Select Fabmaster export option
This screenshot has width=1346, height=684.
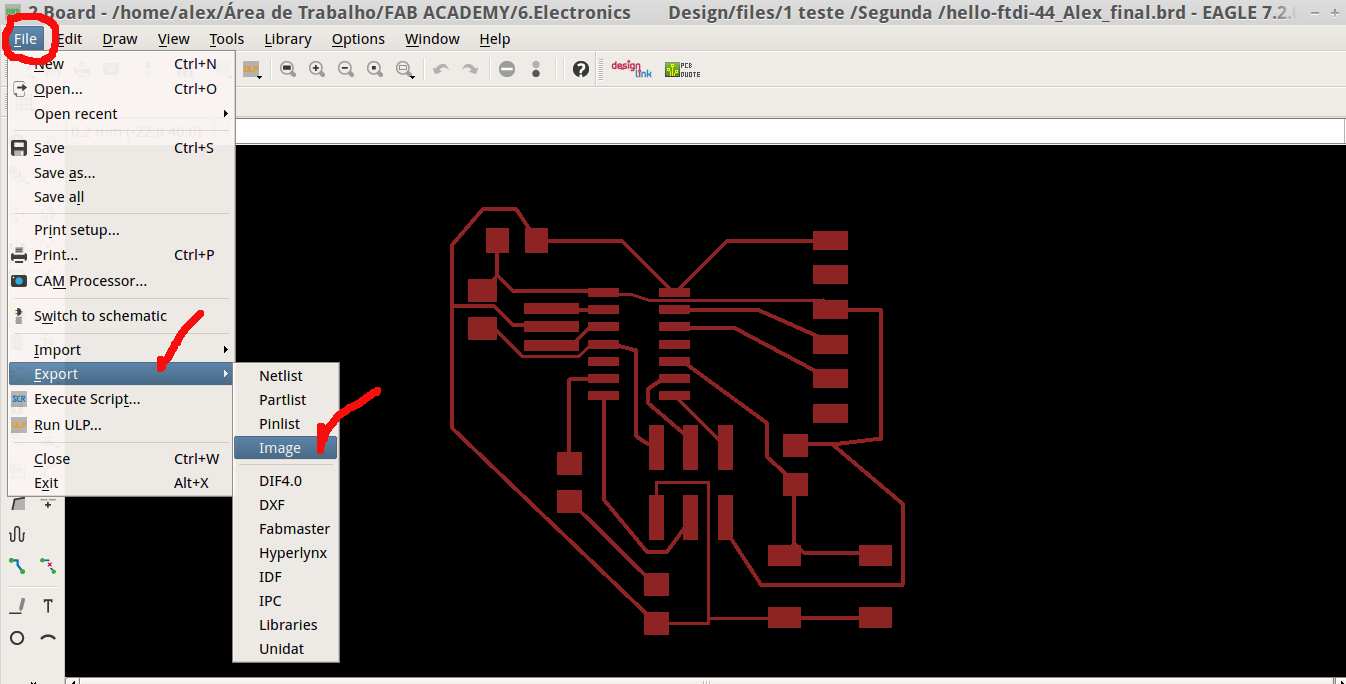(x=286, y=529)
